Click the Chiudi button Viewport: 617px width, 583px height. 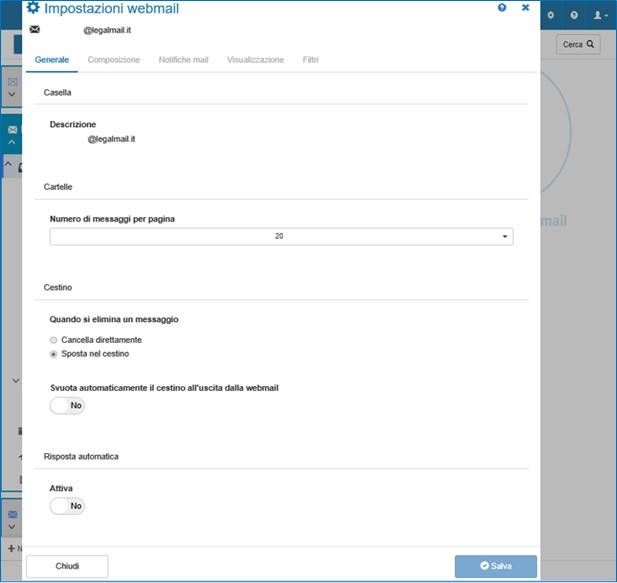pyautogui.click(x=67, y=566)
